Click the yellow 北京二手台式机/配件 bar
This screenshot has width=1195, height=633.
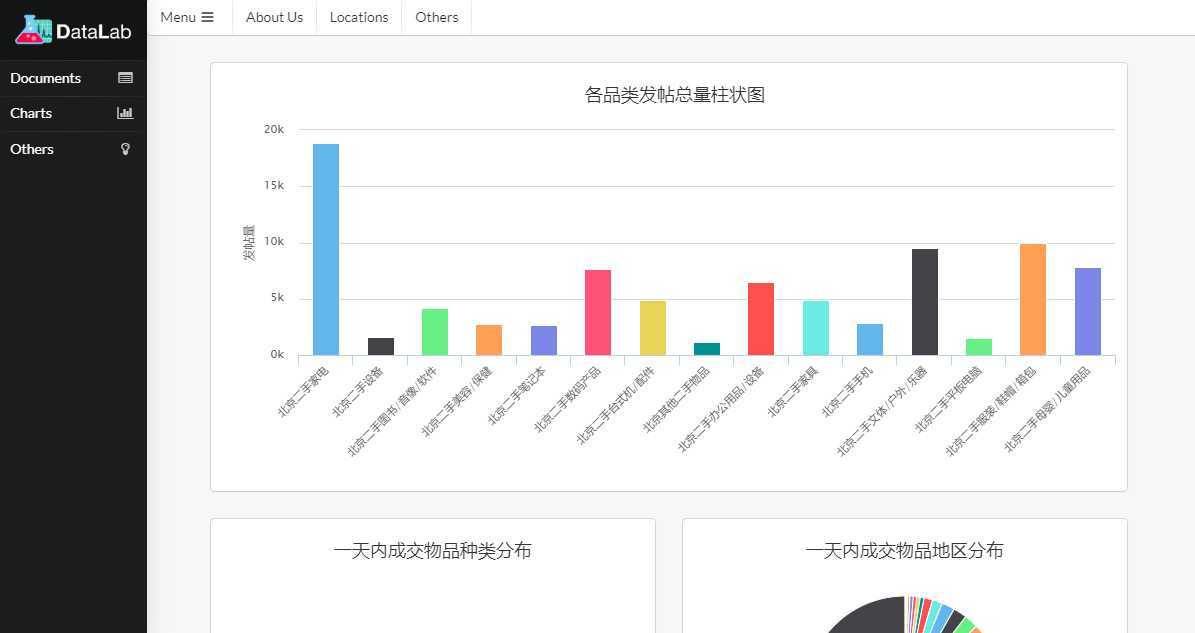click(x=653, y=328)
